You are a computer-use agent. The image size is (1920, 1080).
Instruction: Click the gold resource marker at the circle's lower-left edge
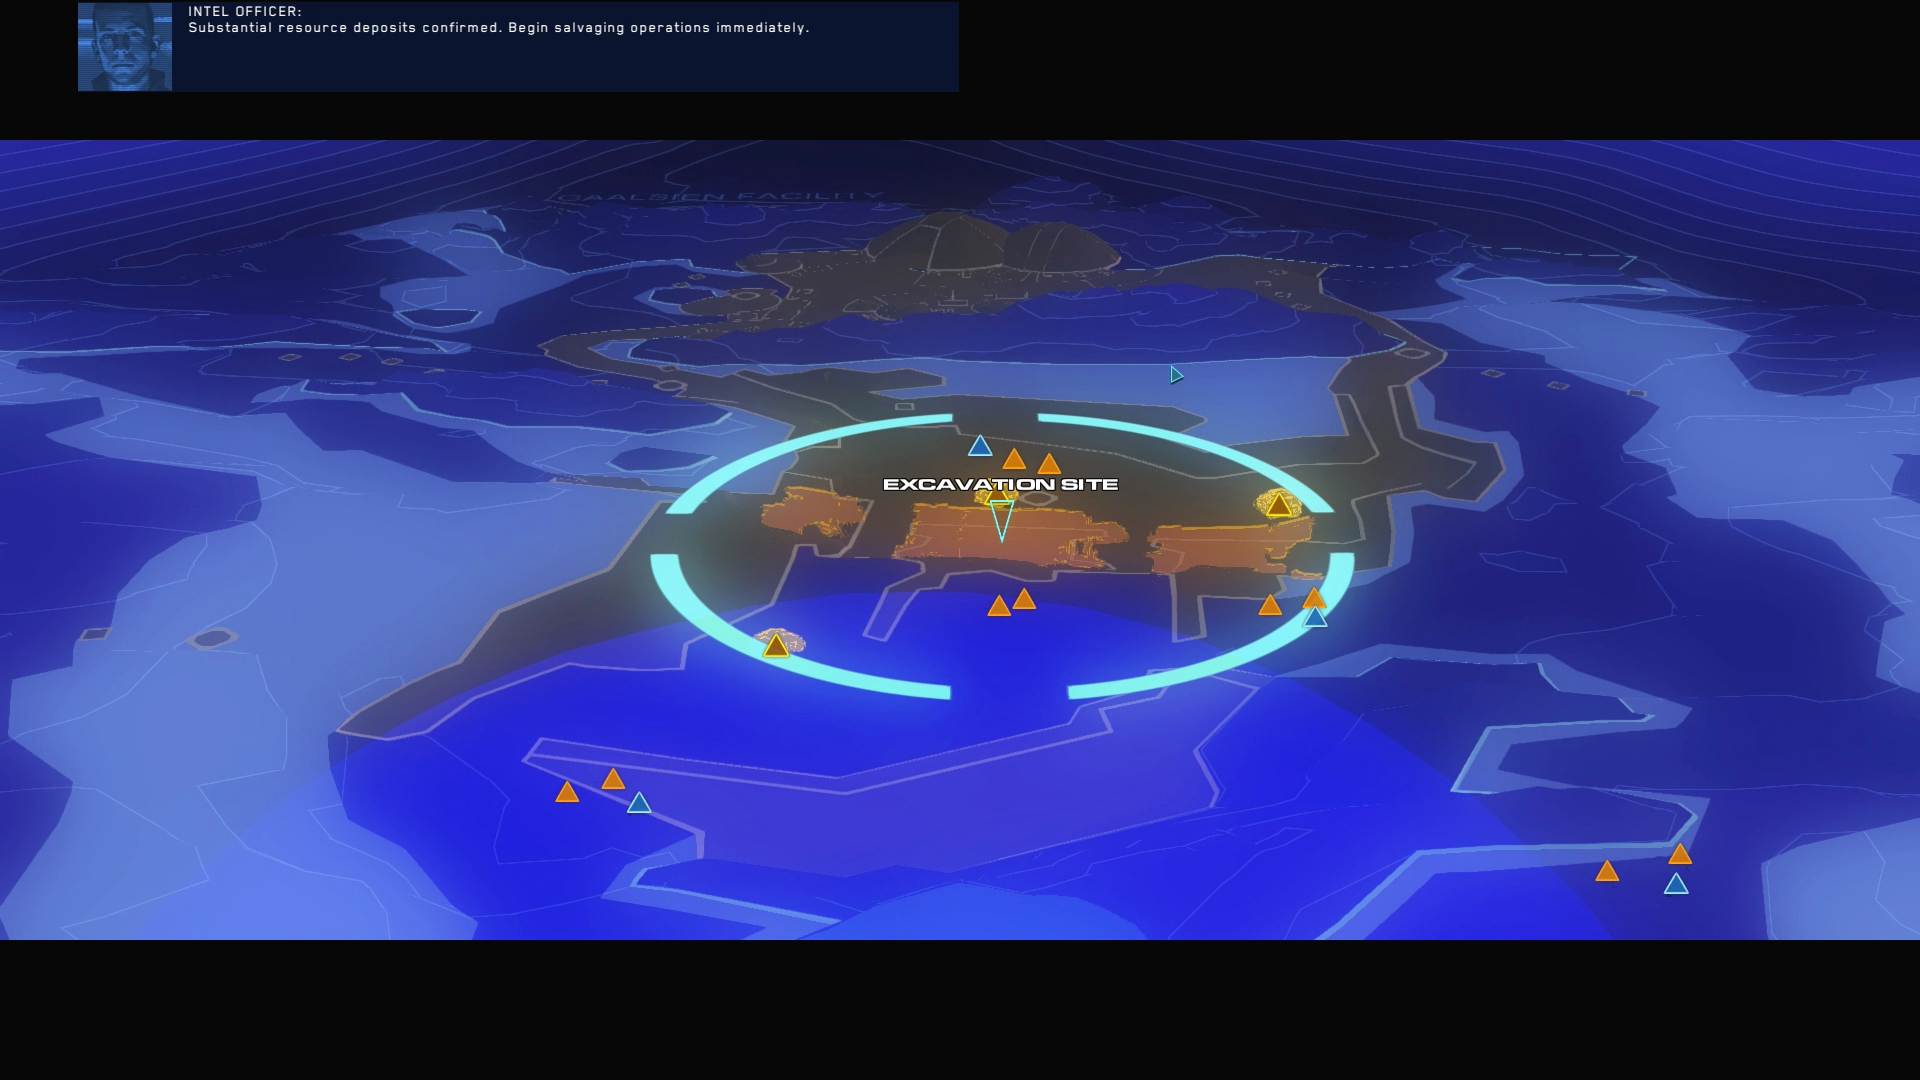tap(776, 646)
